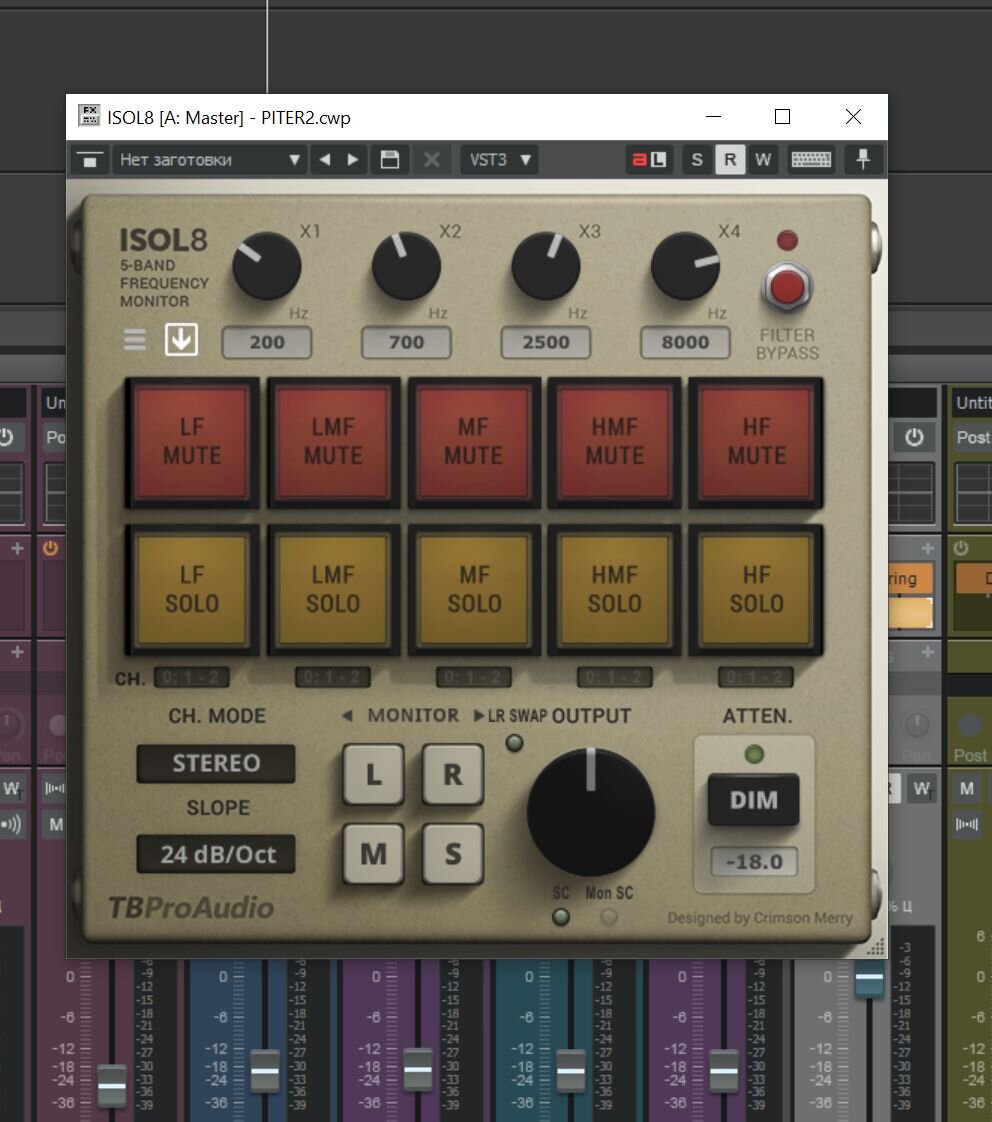The image size is (992, 1122).
Task: Open channel selector under LMF SOLO
Action: [333, 677]
